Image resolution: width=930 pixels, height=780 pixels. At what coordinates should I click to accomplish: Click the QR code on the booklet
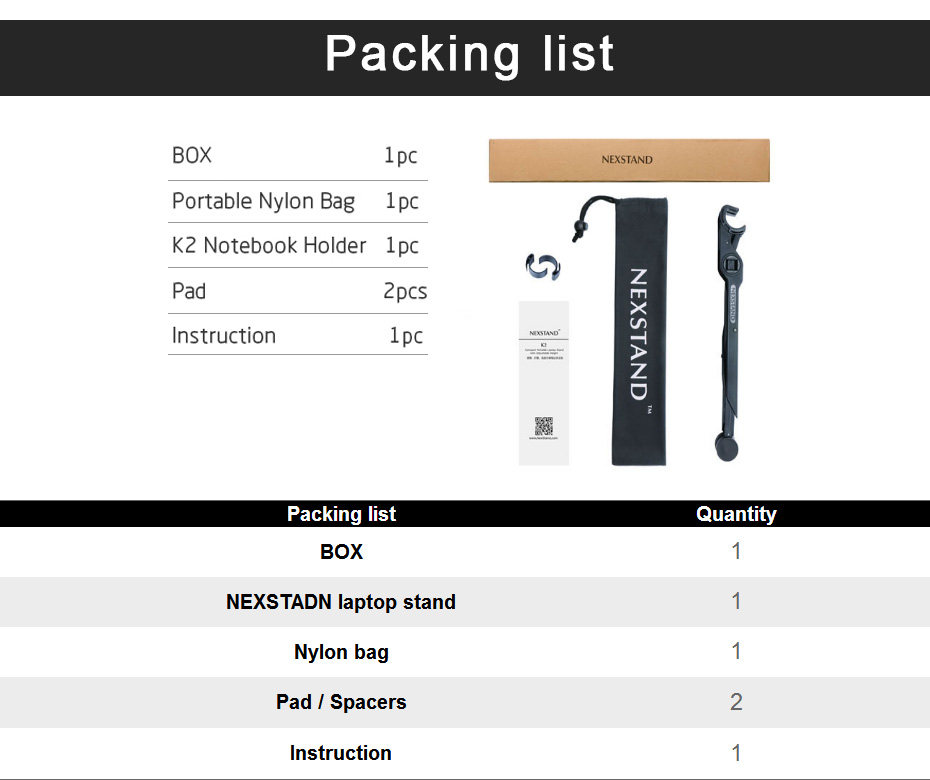pos(544,426)
